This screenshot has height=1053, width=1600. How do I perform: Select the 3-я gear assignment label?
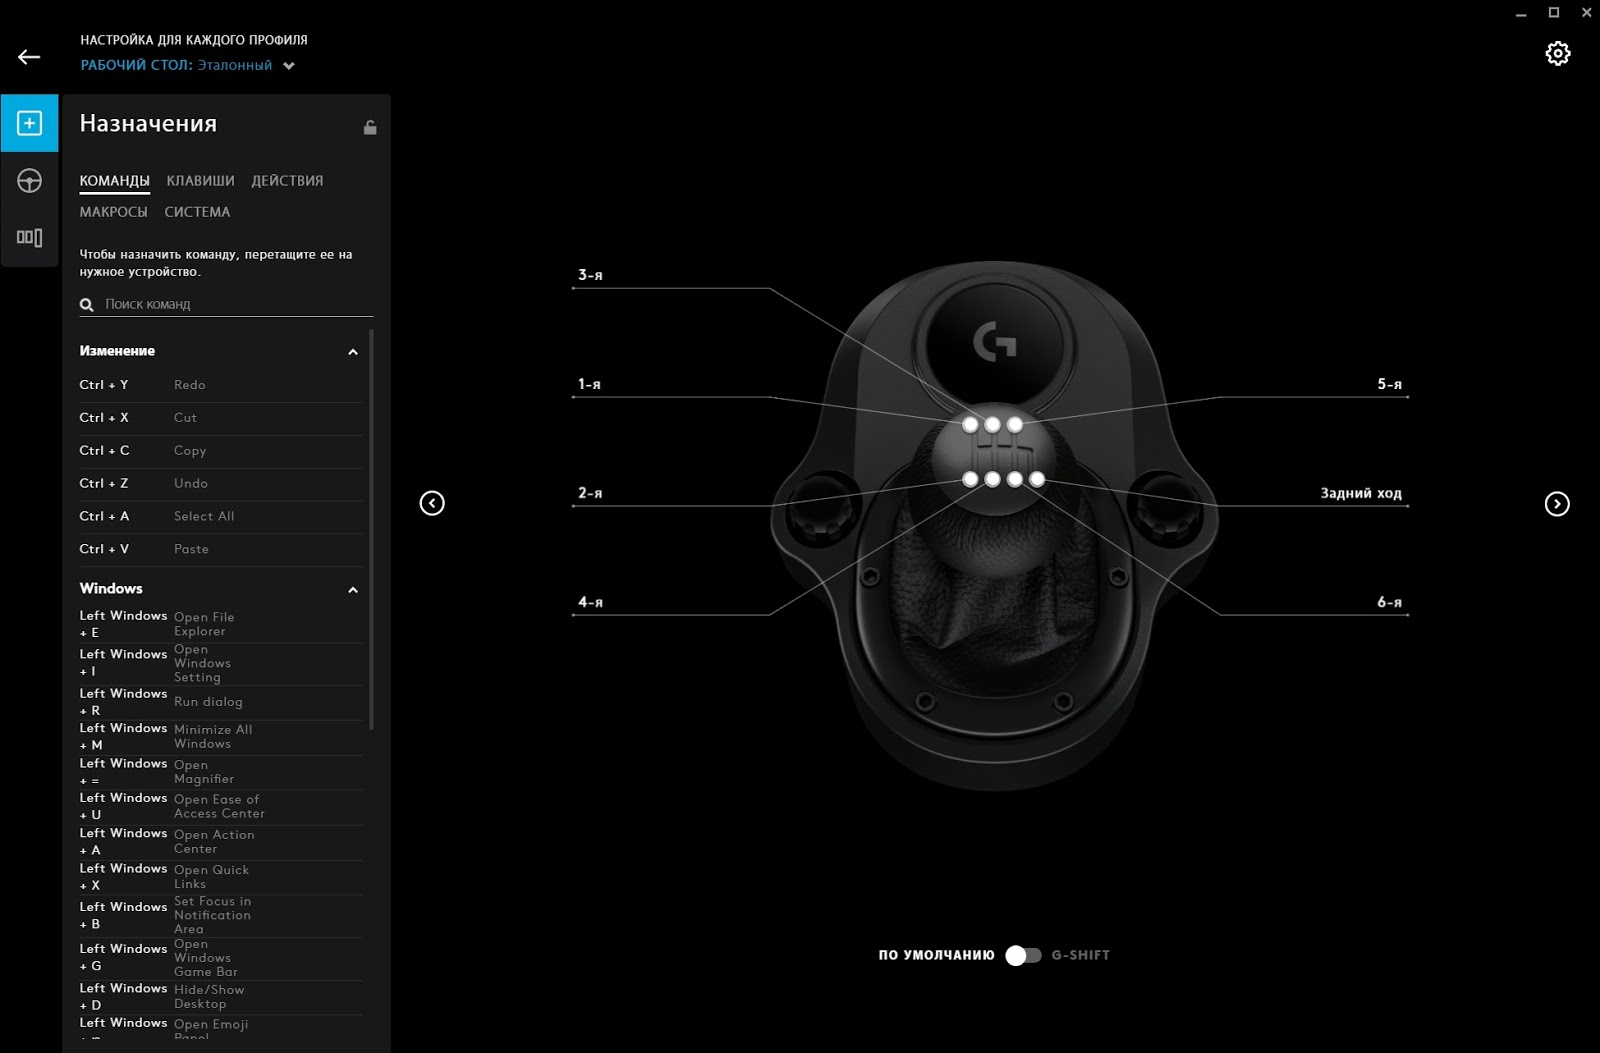(x=590, y=275)
